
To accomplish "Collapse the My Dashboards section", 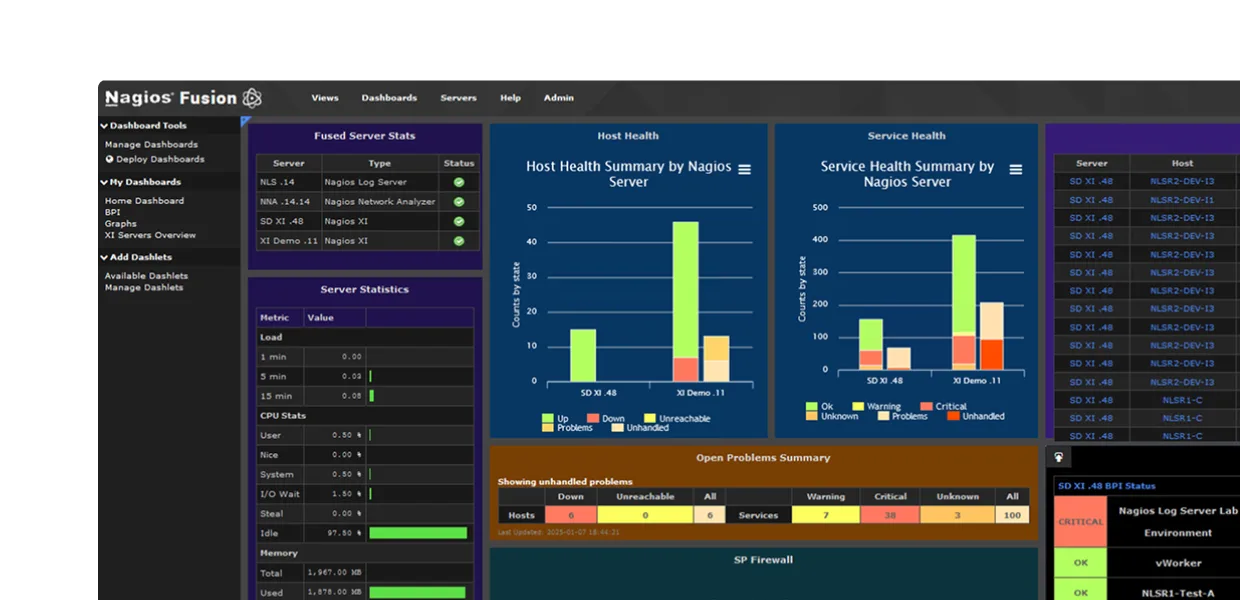I will click(x=104, y=182).
